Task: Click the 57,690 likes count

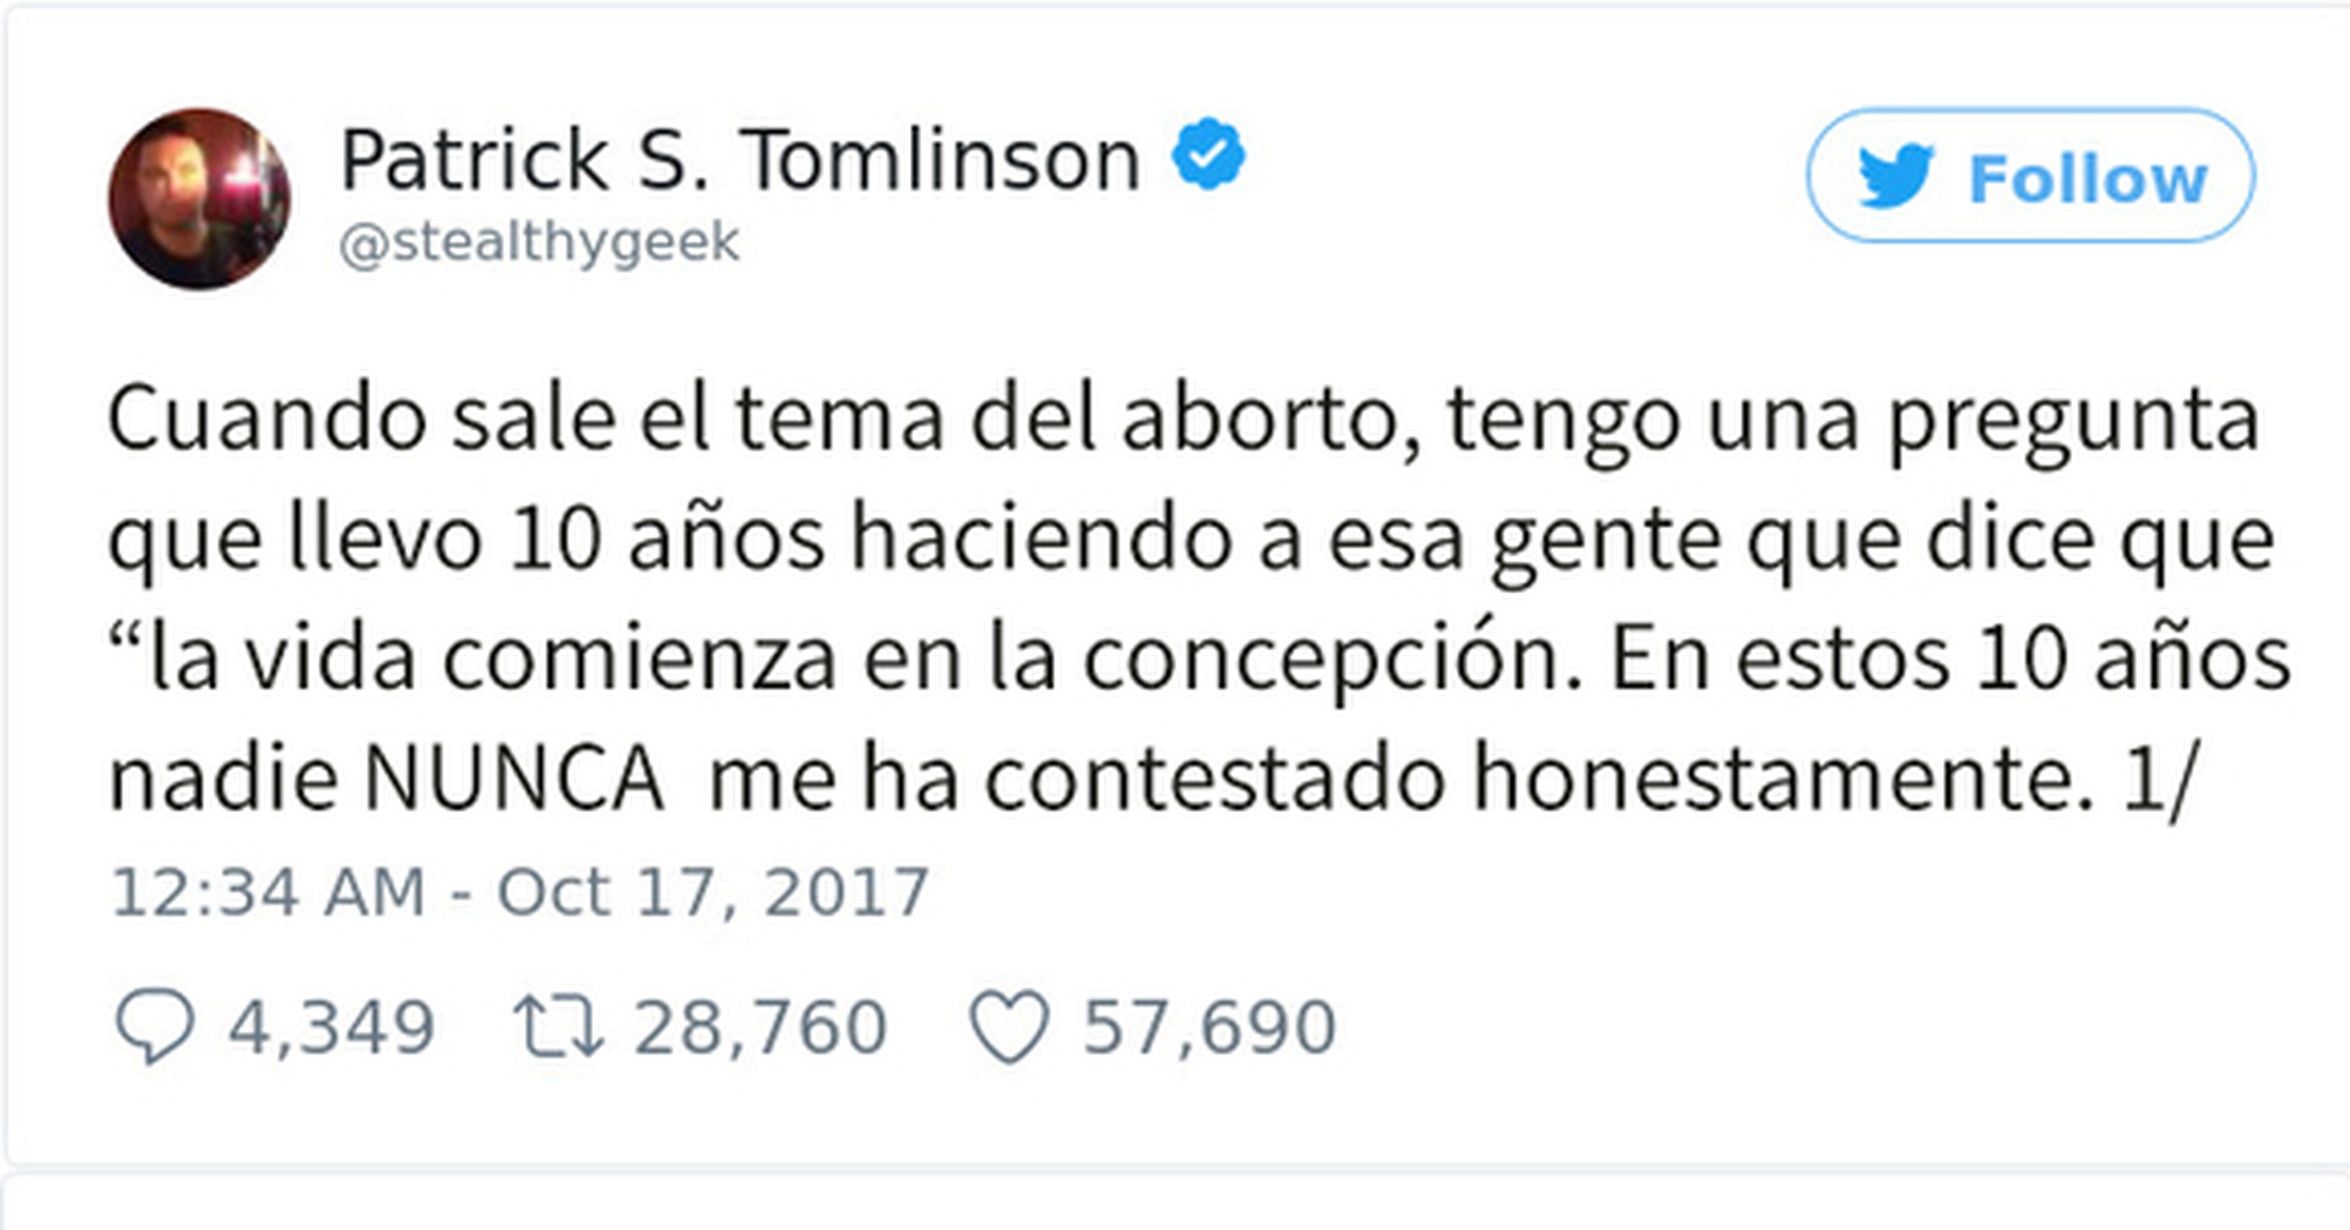Action: (x=1209, y=1027)
